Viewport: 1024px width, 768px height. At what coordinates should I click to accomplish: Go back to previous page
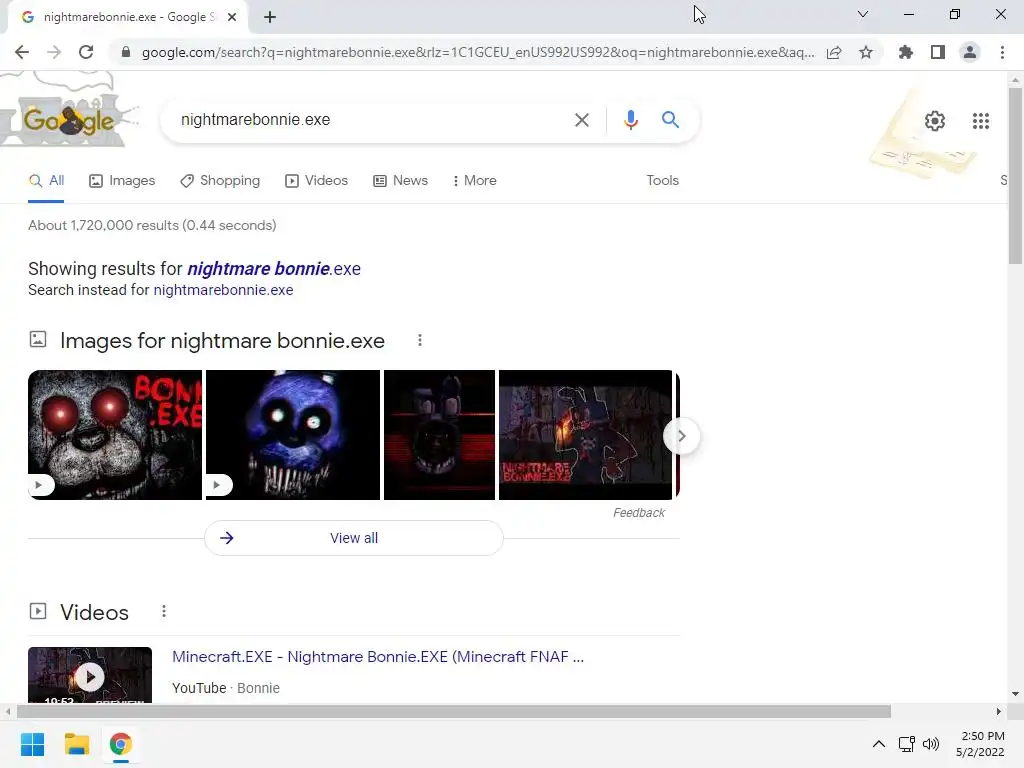(x=22, y=52)
